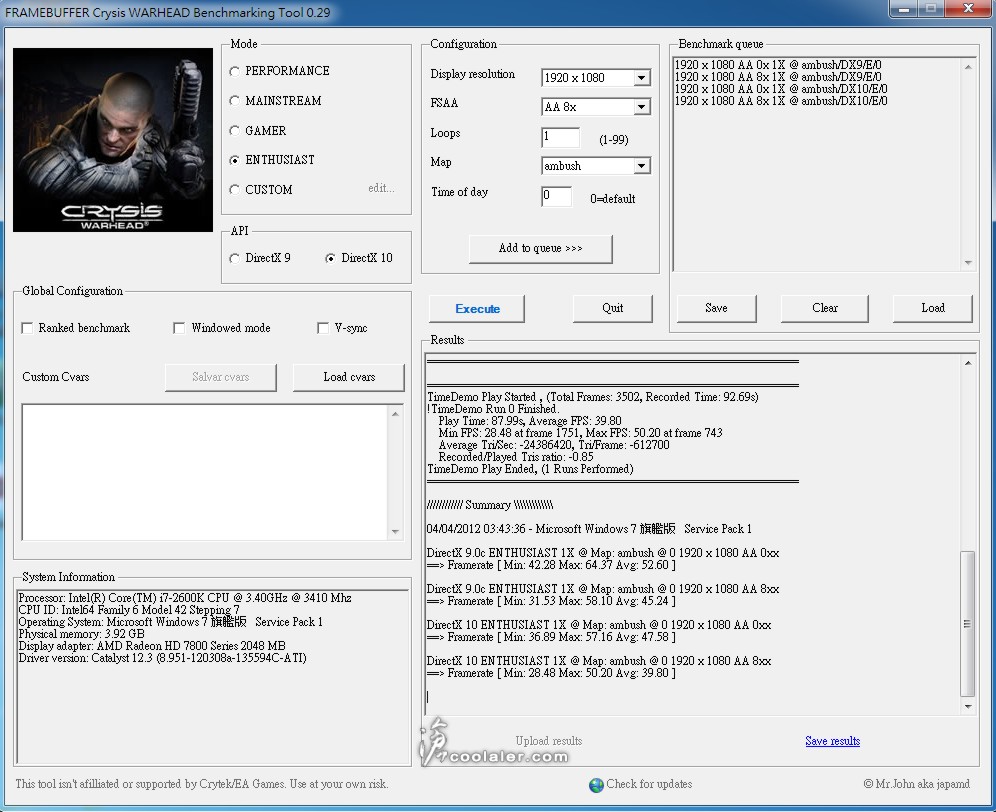Image resolution: width=996 pixels, height=812 pixels.
Task: Click the Results panel scrollbar thumb
Action: point(967,623)
